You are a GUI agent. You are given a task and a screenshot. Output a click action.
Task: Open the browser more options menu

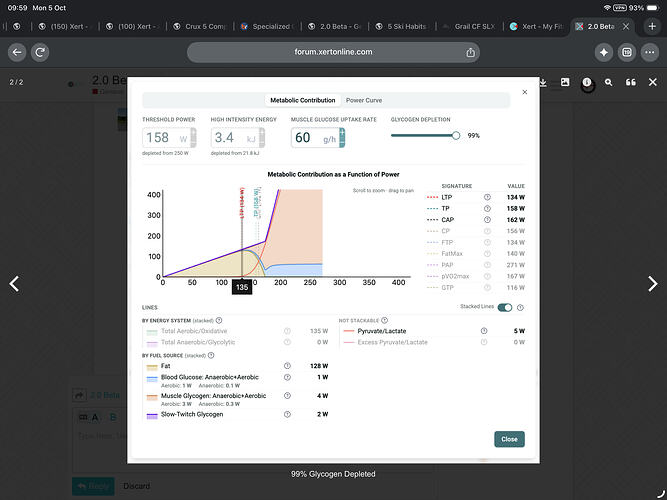tap(650, 52)
